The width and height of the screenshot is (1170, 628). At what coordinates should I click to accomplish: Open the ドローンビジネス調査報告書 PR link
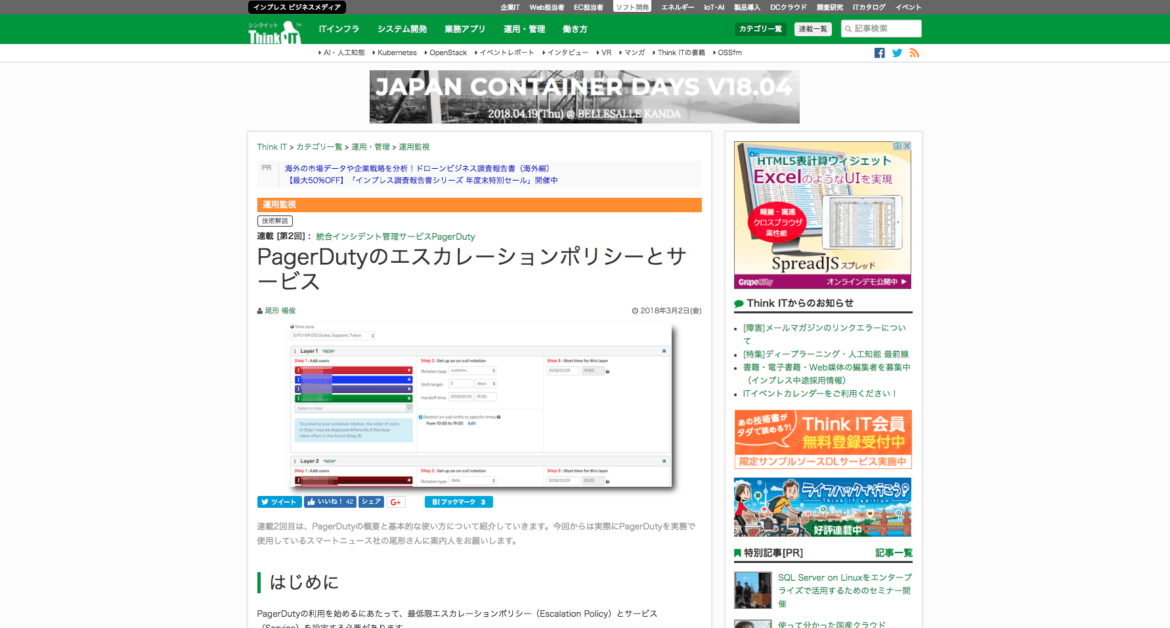click(x=417, y=169)
